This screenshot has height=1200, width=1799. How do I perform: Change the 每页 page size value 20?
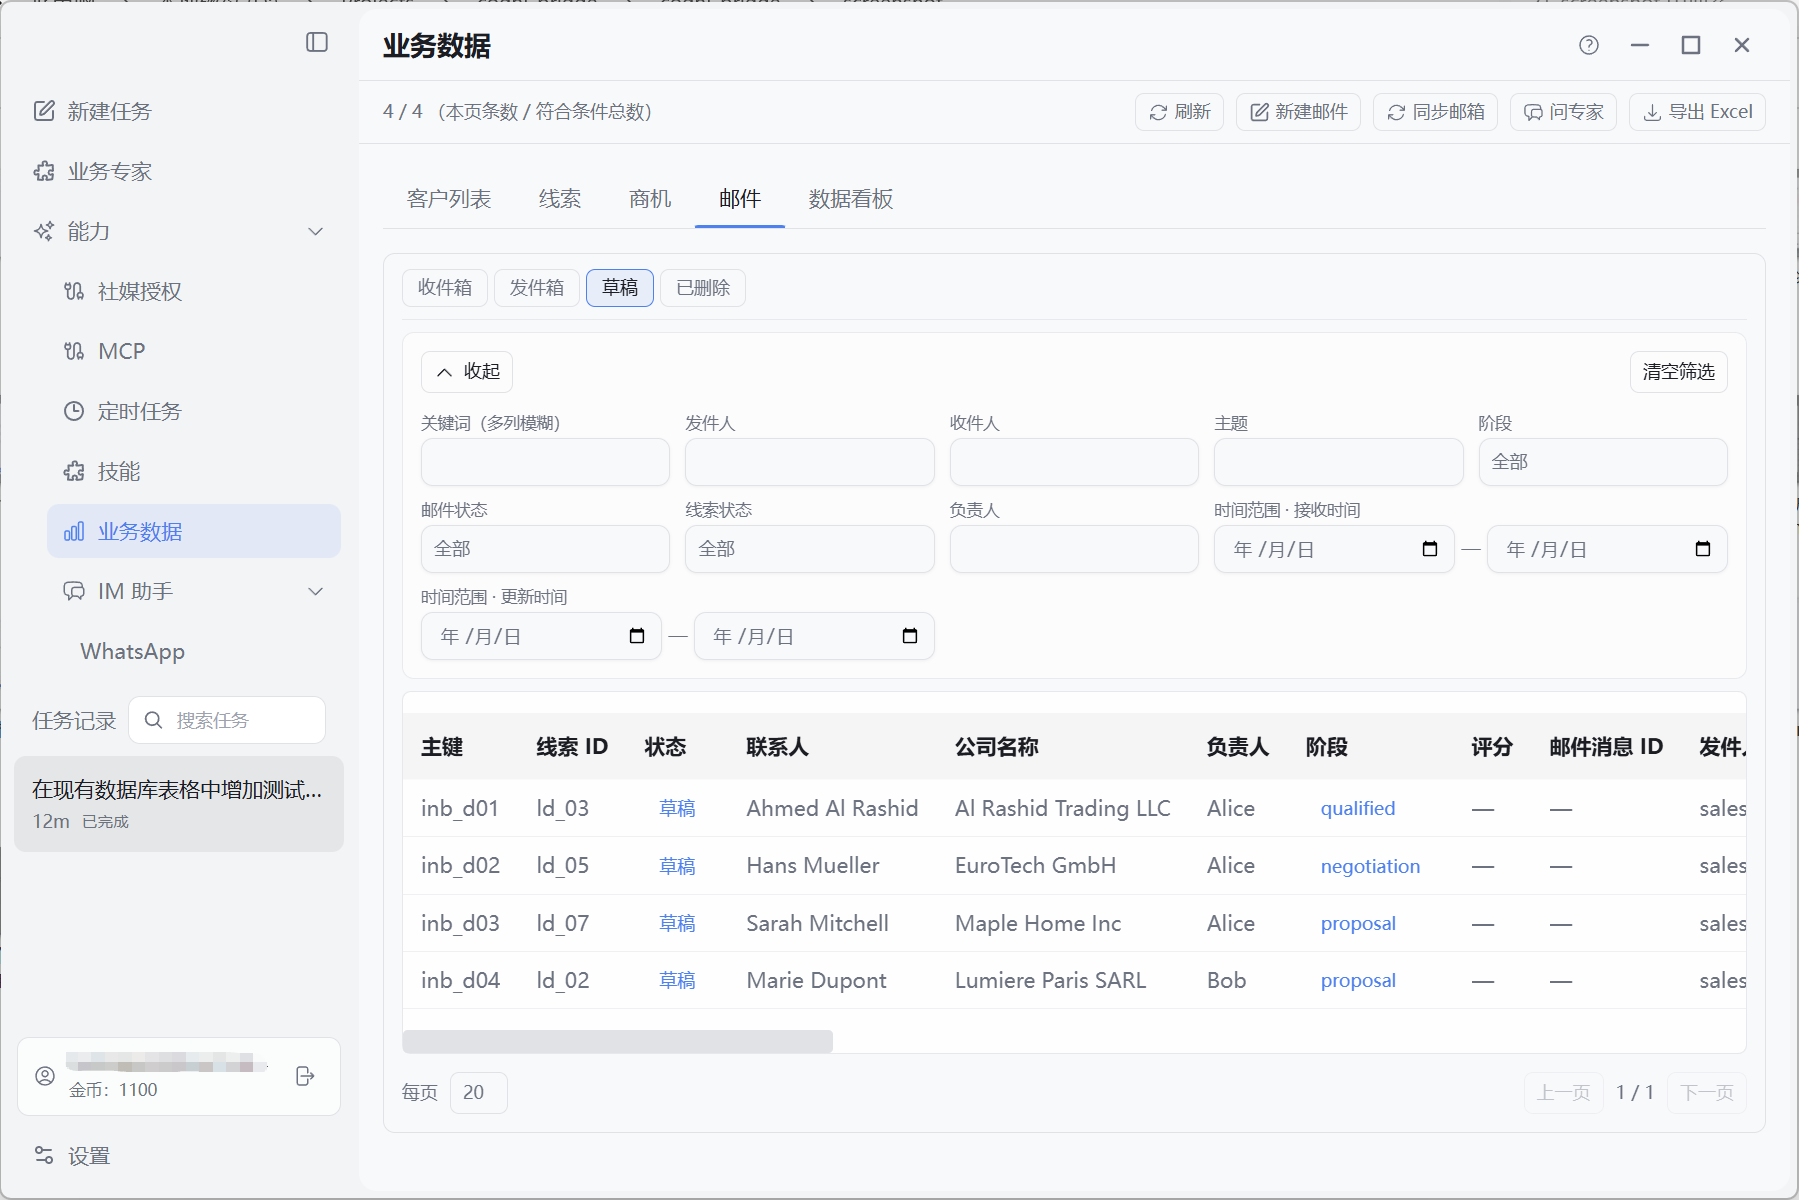(479, 1092)
